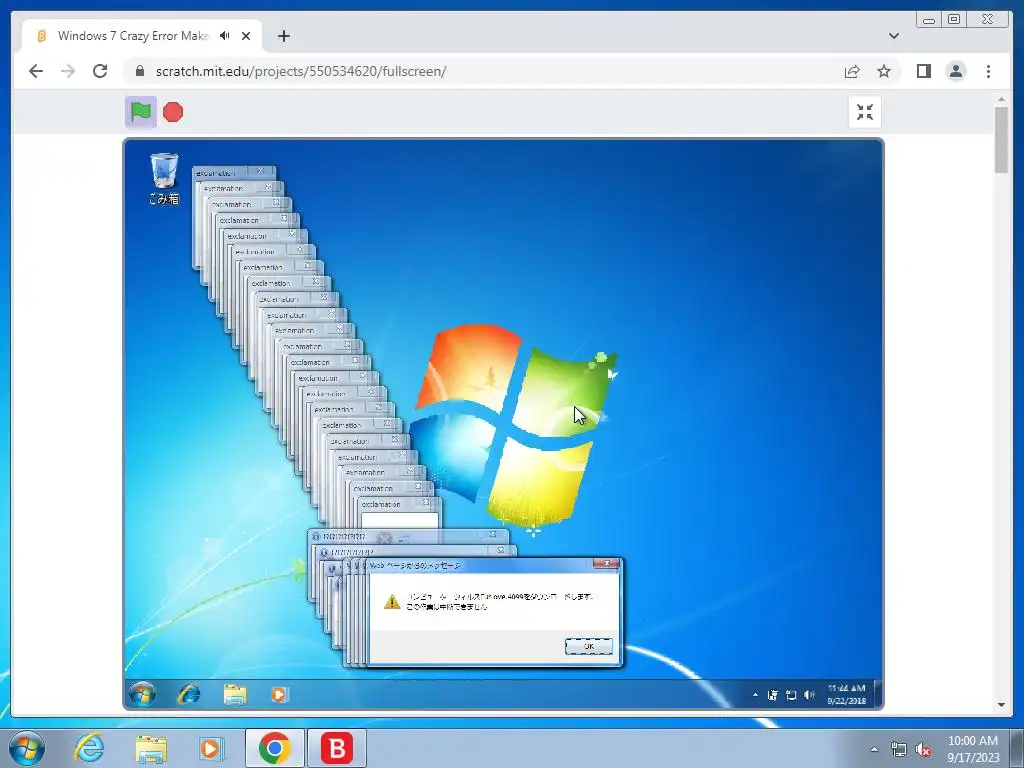Click the padlock site info icon
Viewport: 1024px width, 768px height.
coord(139,71)
